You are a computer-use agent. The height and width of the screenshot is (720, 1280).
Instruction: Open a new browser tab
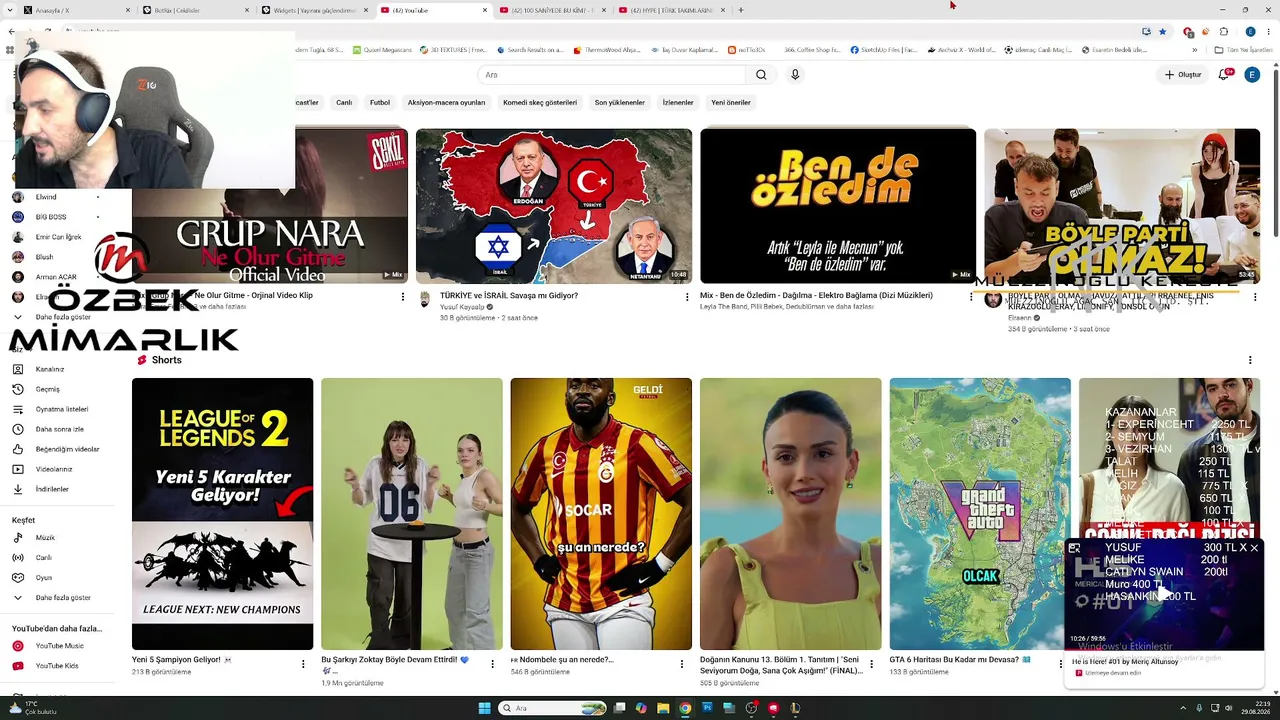741,10
